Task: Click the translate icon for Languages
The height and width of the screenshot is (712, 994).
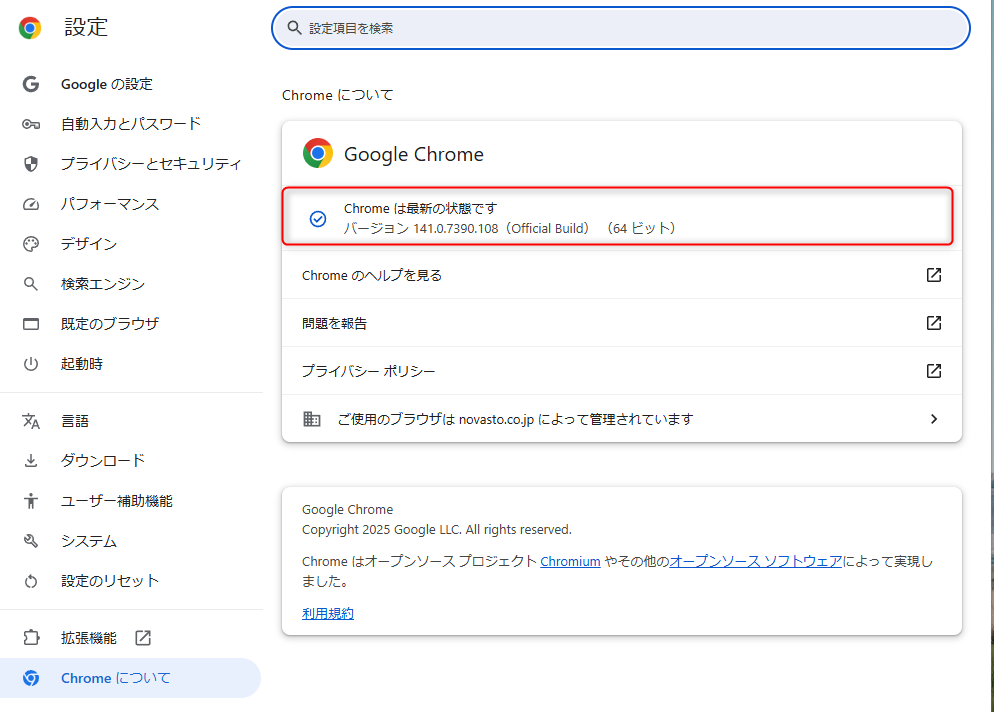Action: tap(31, 421)
